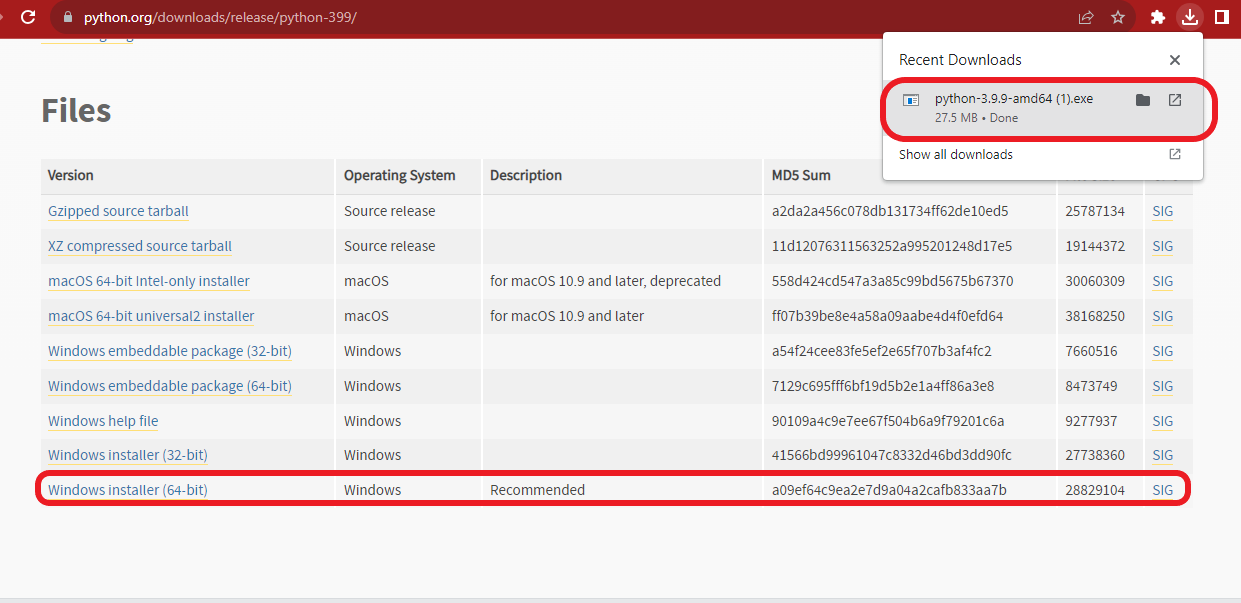Show python-3.9.9-amd64 download in folder
Screen dimensions: 1241x603
point(1143,100)
